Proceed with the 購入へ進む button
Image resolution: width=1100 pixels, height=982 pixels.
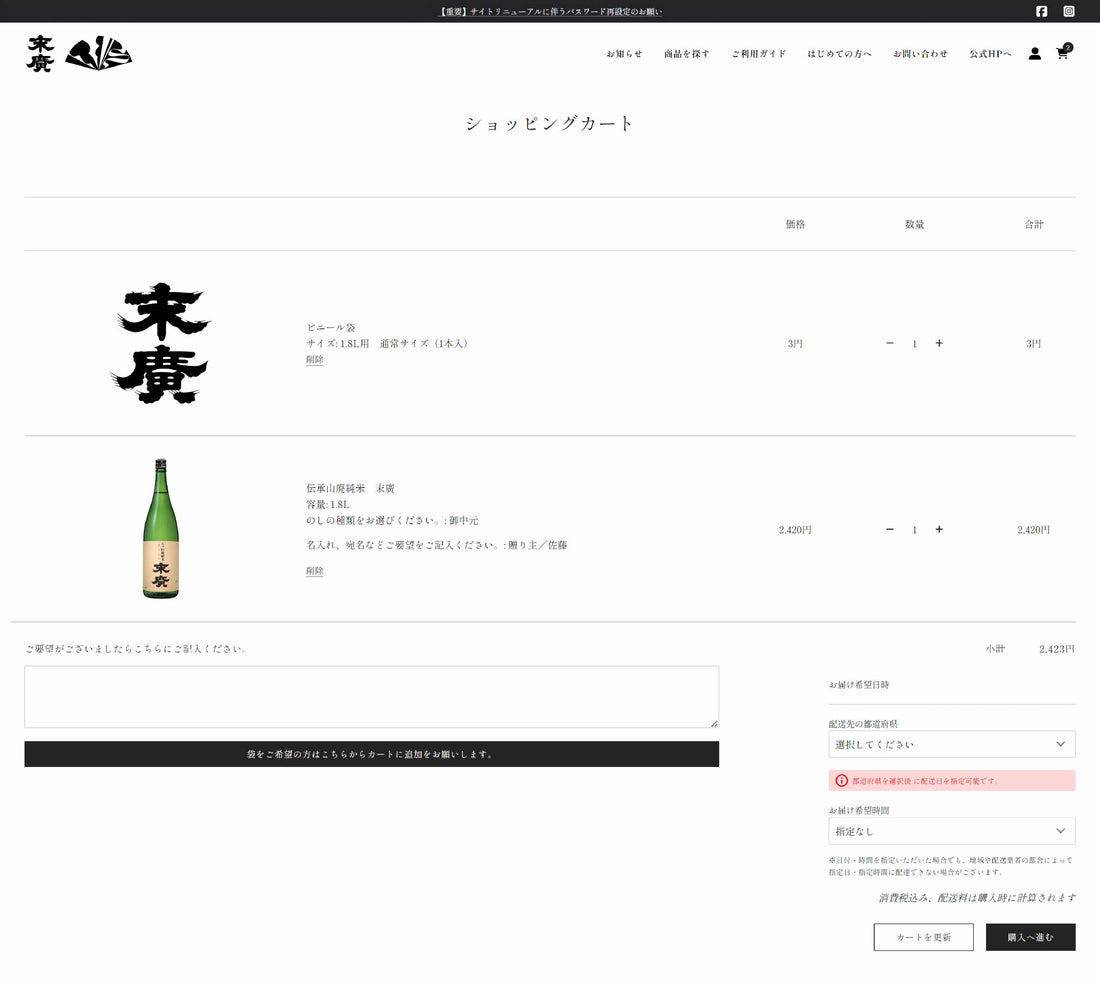1030,937
